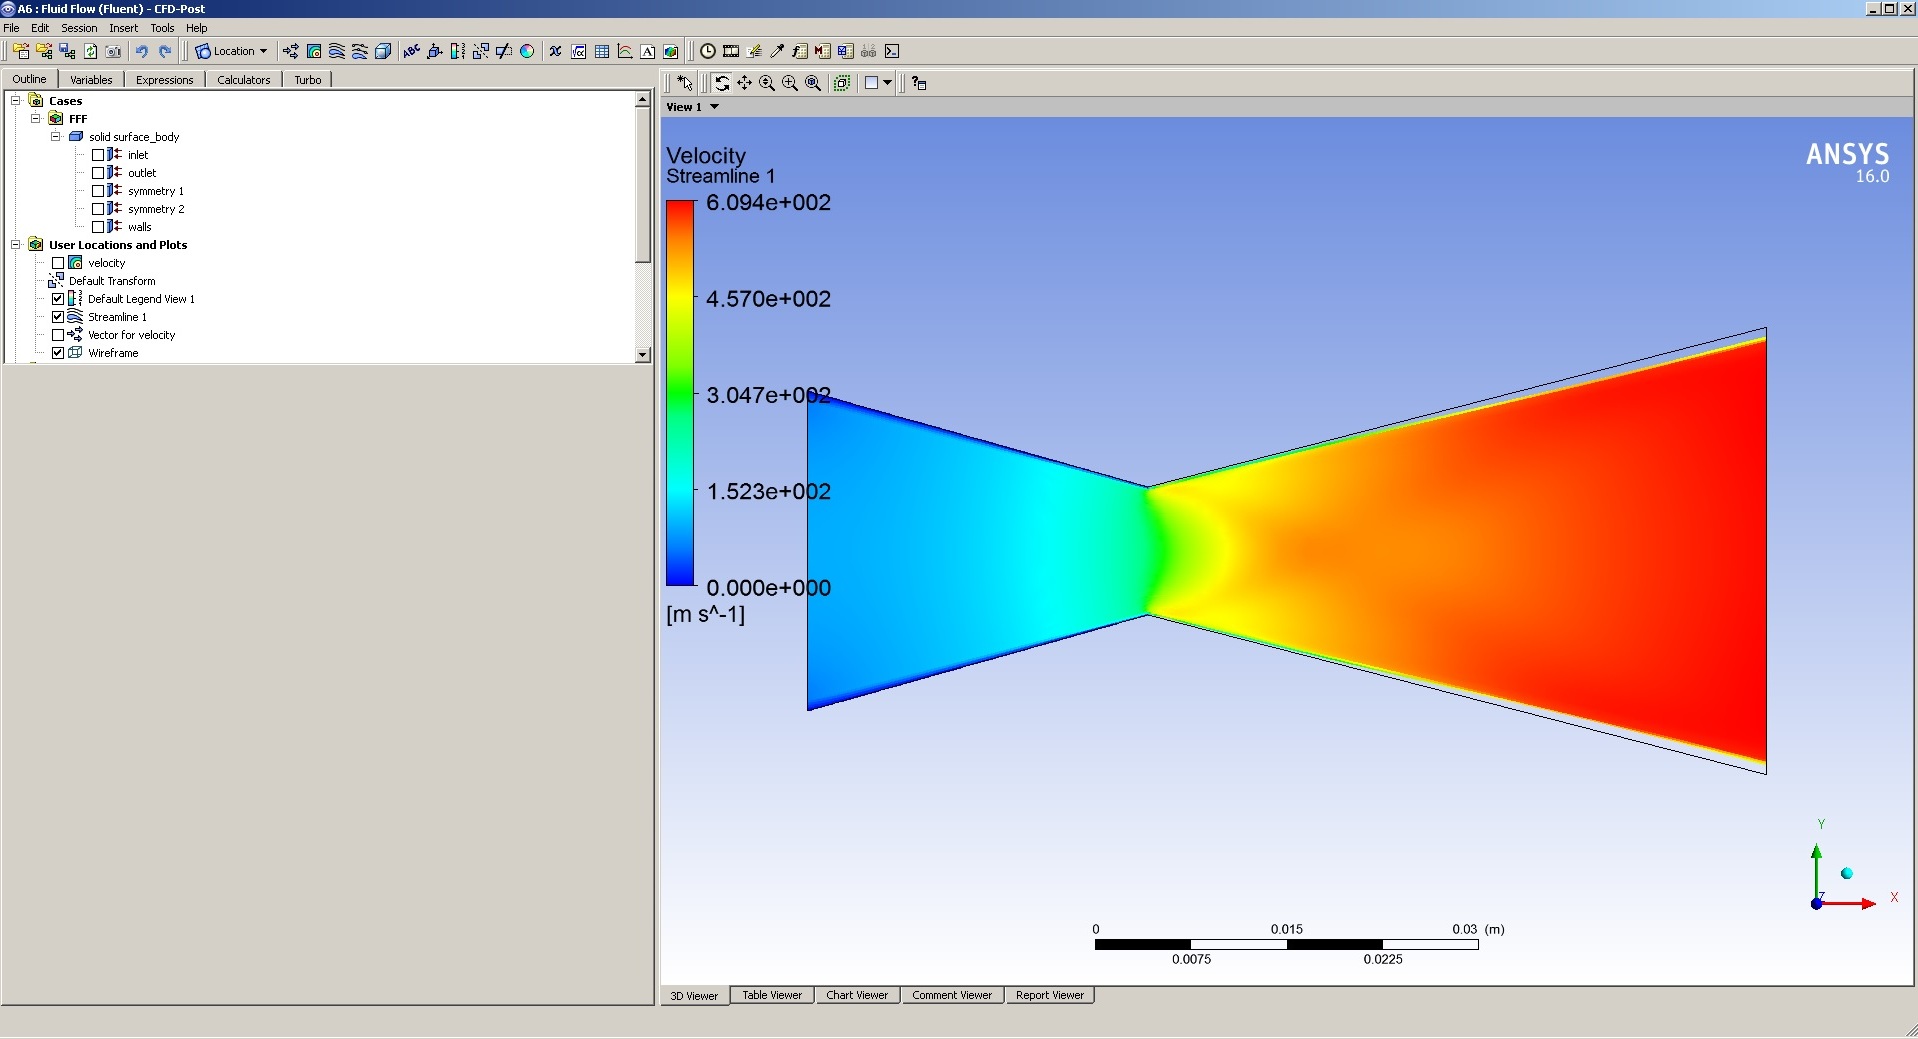Image resolution: width=1918 pixels, height=1039 pixels.
Task: Insert a new Variable
Action: tap(555, 51)
